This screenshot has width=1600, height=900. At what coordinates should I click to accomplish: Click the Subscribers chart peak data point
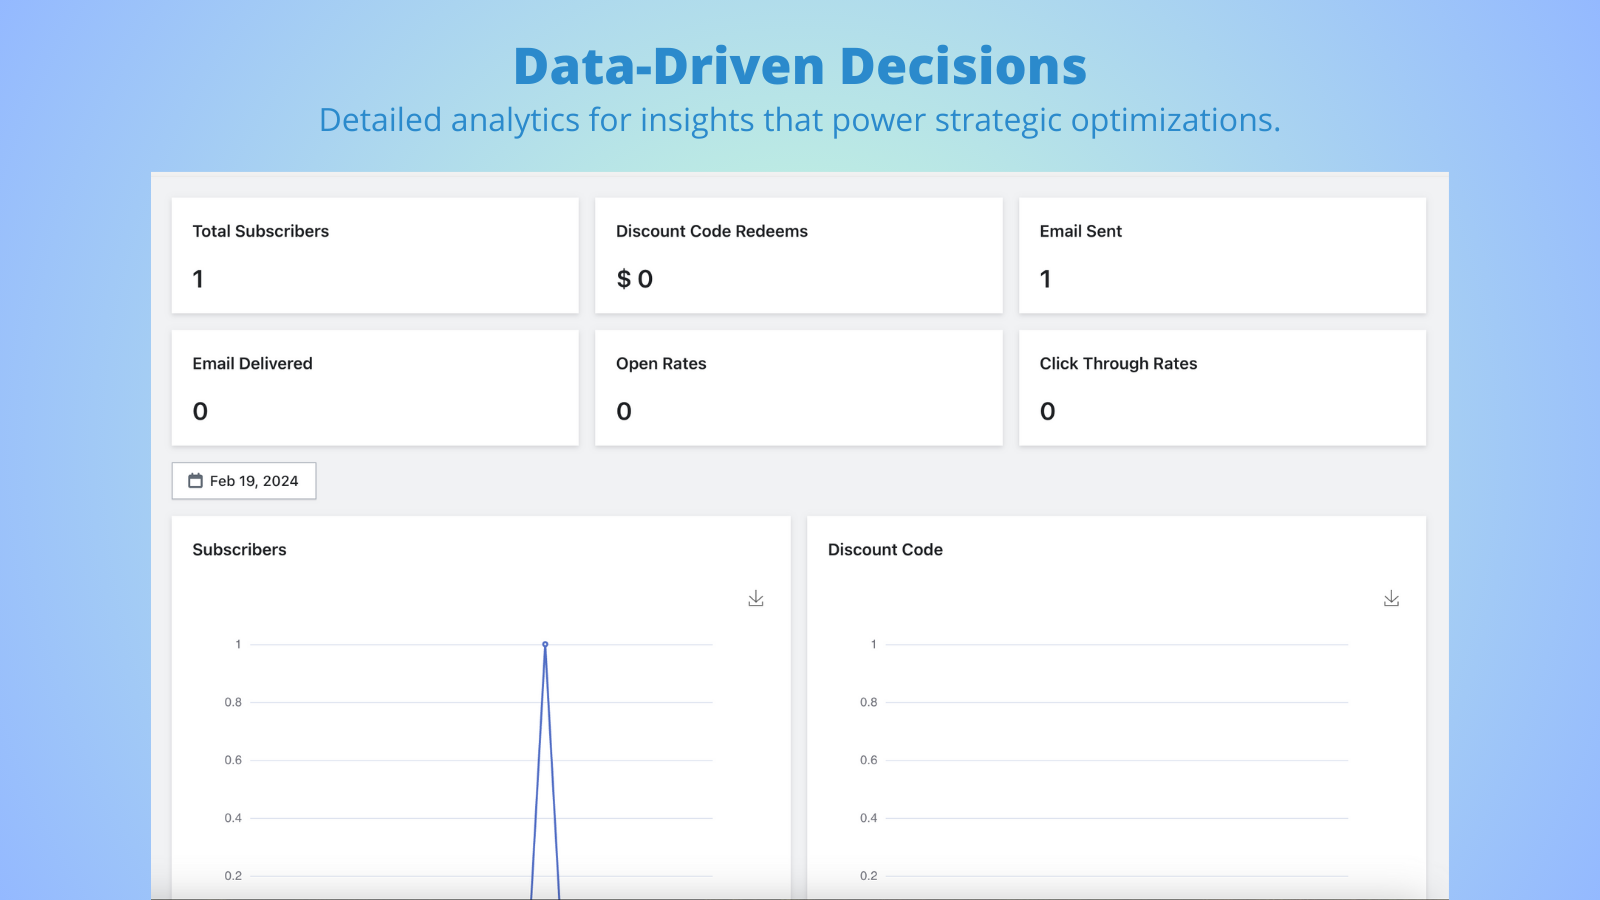(545, 644)
